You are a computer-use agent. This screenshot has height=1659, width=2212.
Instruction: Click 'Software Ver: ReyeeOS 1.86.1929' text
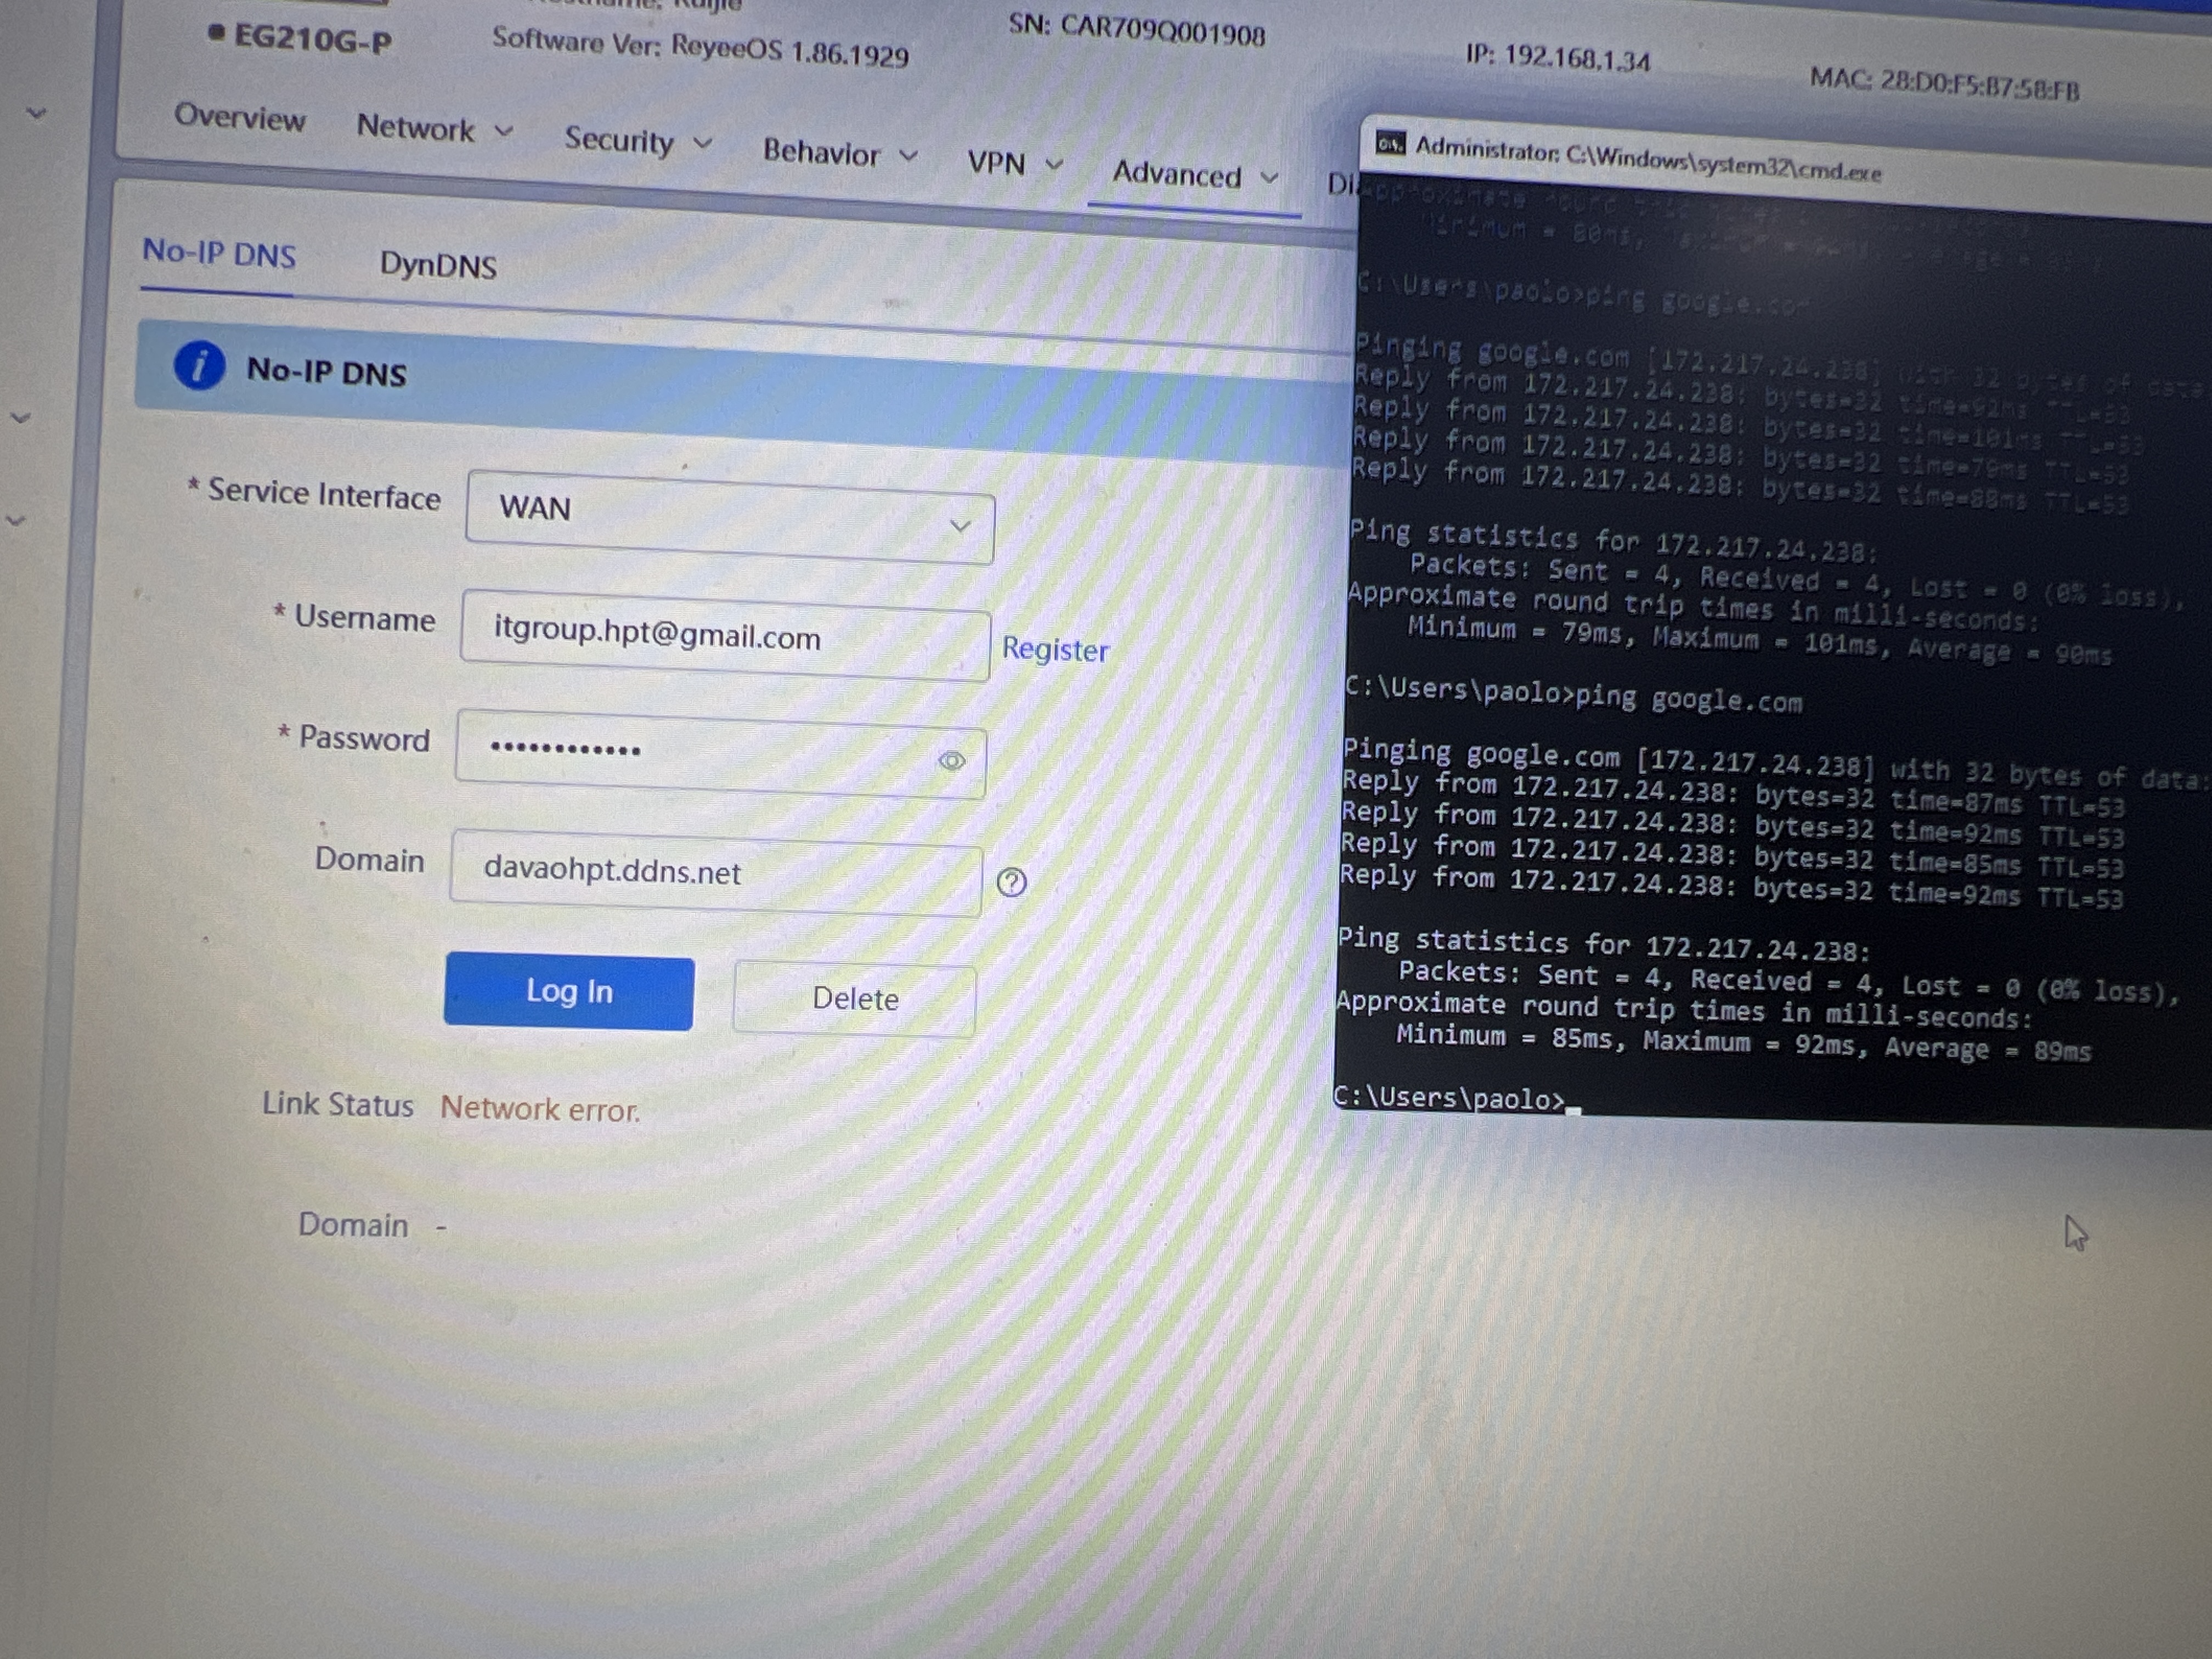(700, 47)
